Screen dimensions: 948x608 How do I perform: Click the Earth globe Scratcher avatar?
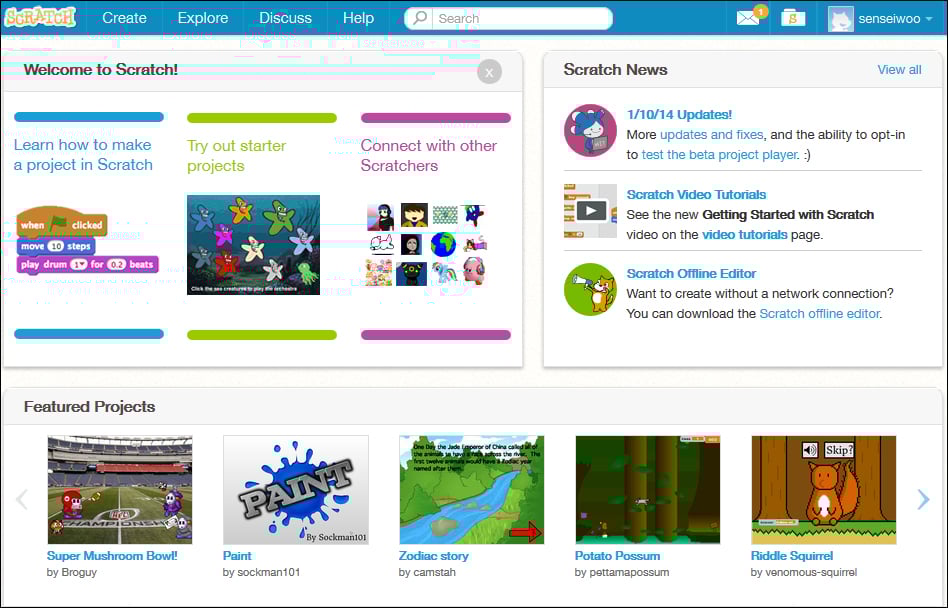tap(443, 244)
